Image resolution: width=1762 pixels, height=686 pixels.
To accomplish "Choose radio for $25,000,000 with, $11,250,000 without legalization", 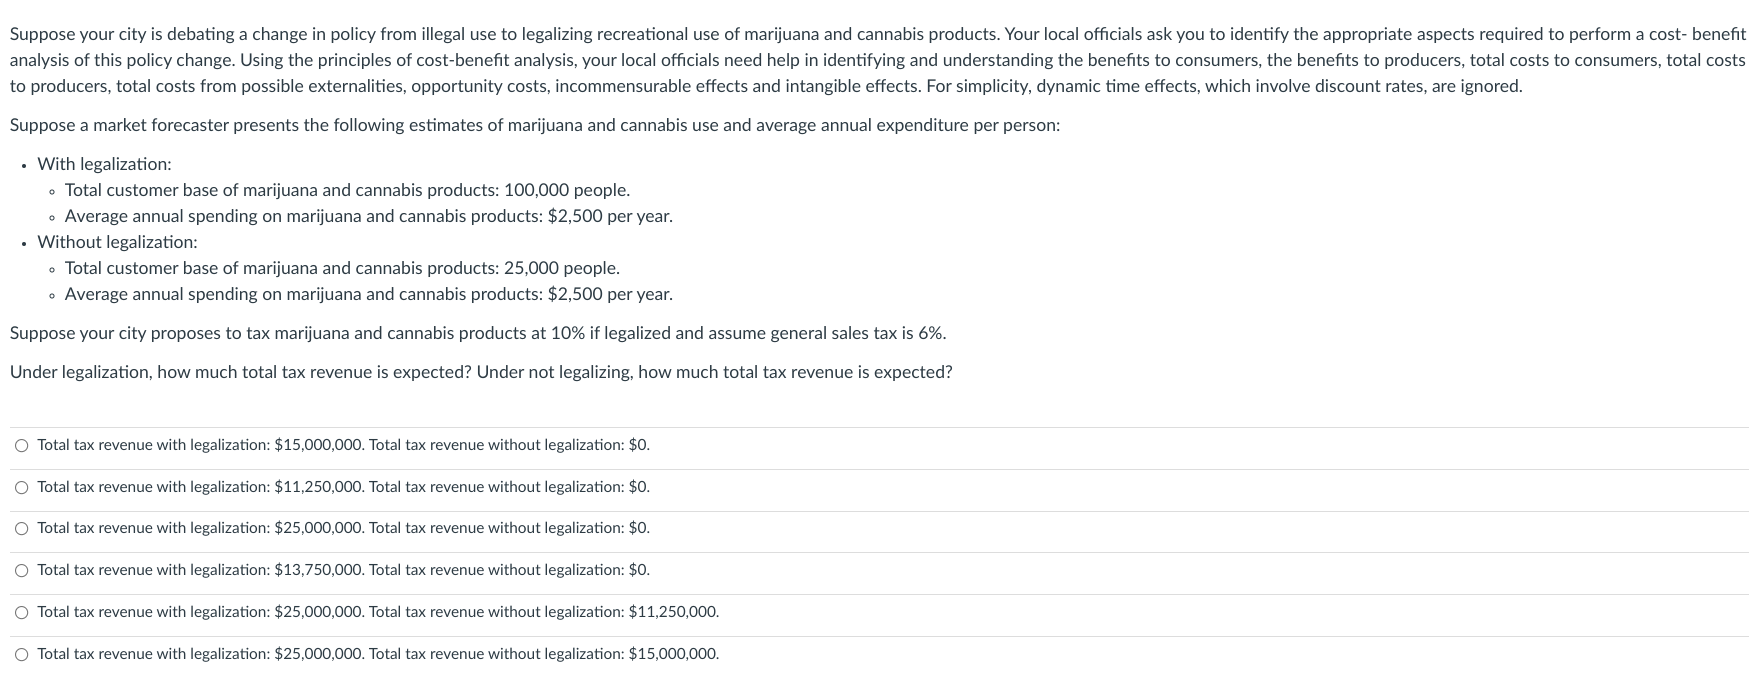I will click(21, 613).
